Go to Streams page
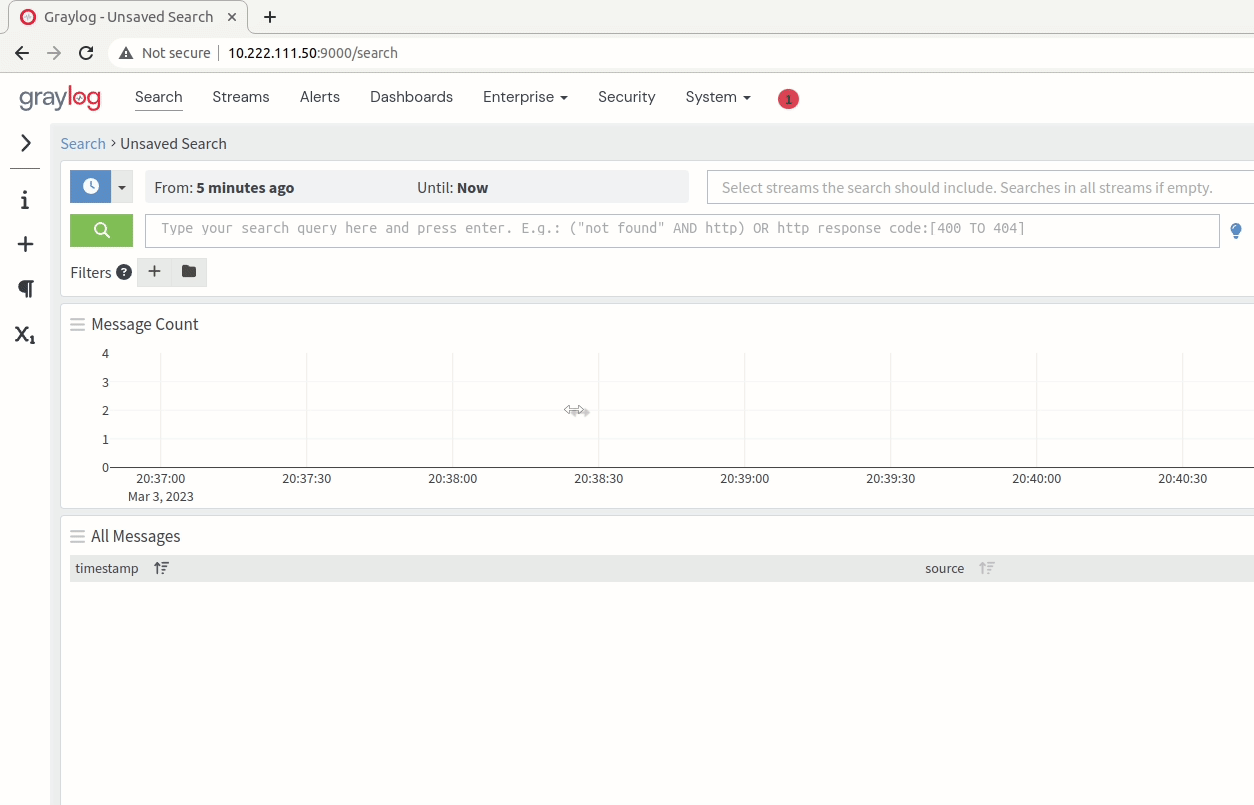 pyautogui.click(x=241, y=97)
